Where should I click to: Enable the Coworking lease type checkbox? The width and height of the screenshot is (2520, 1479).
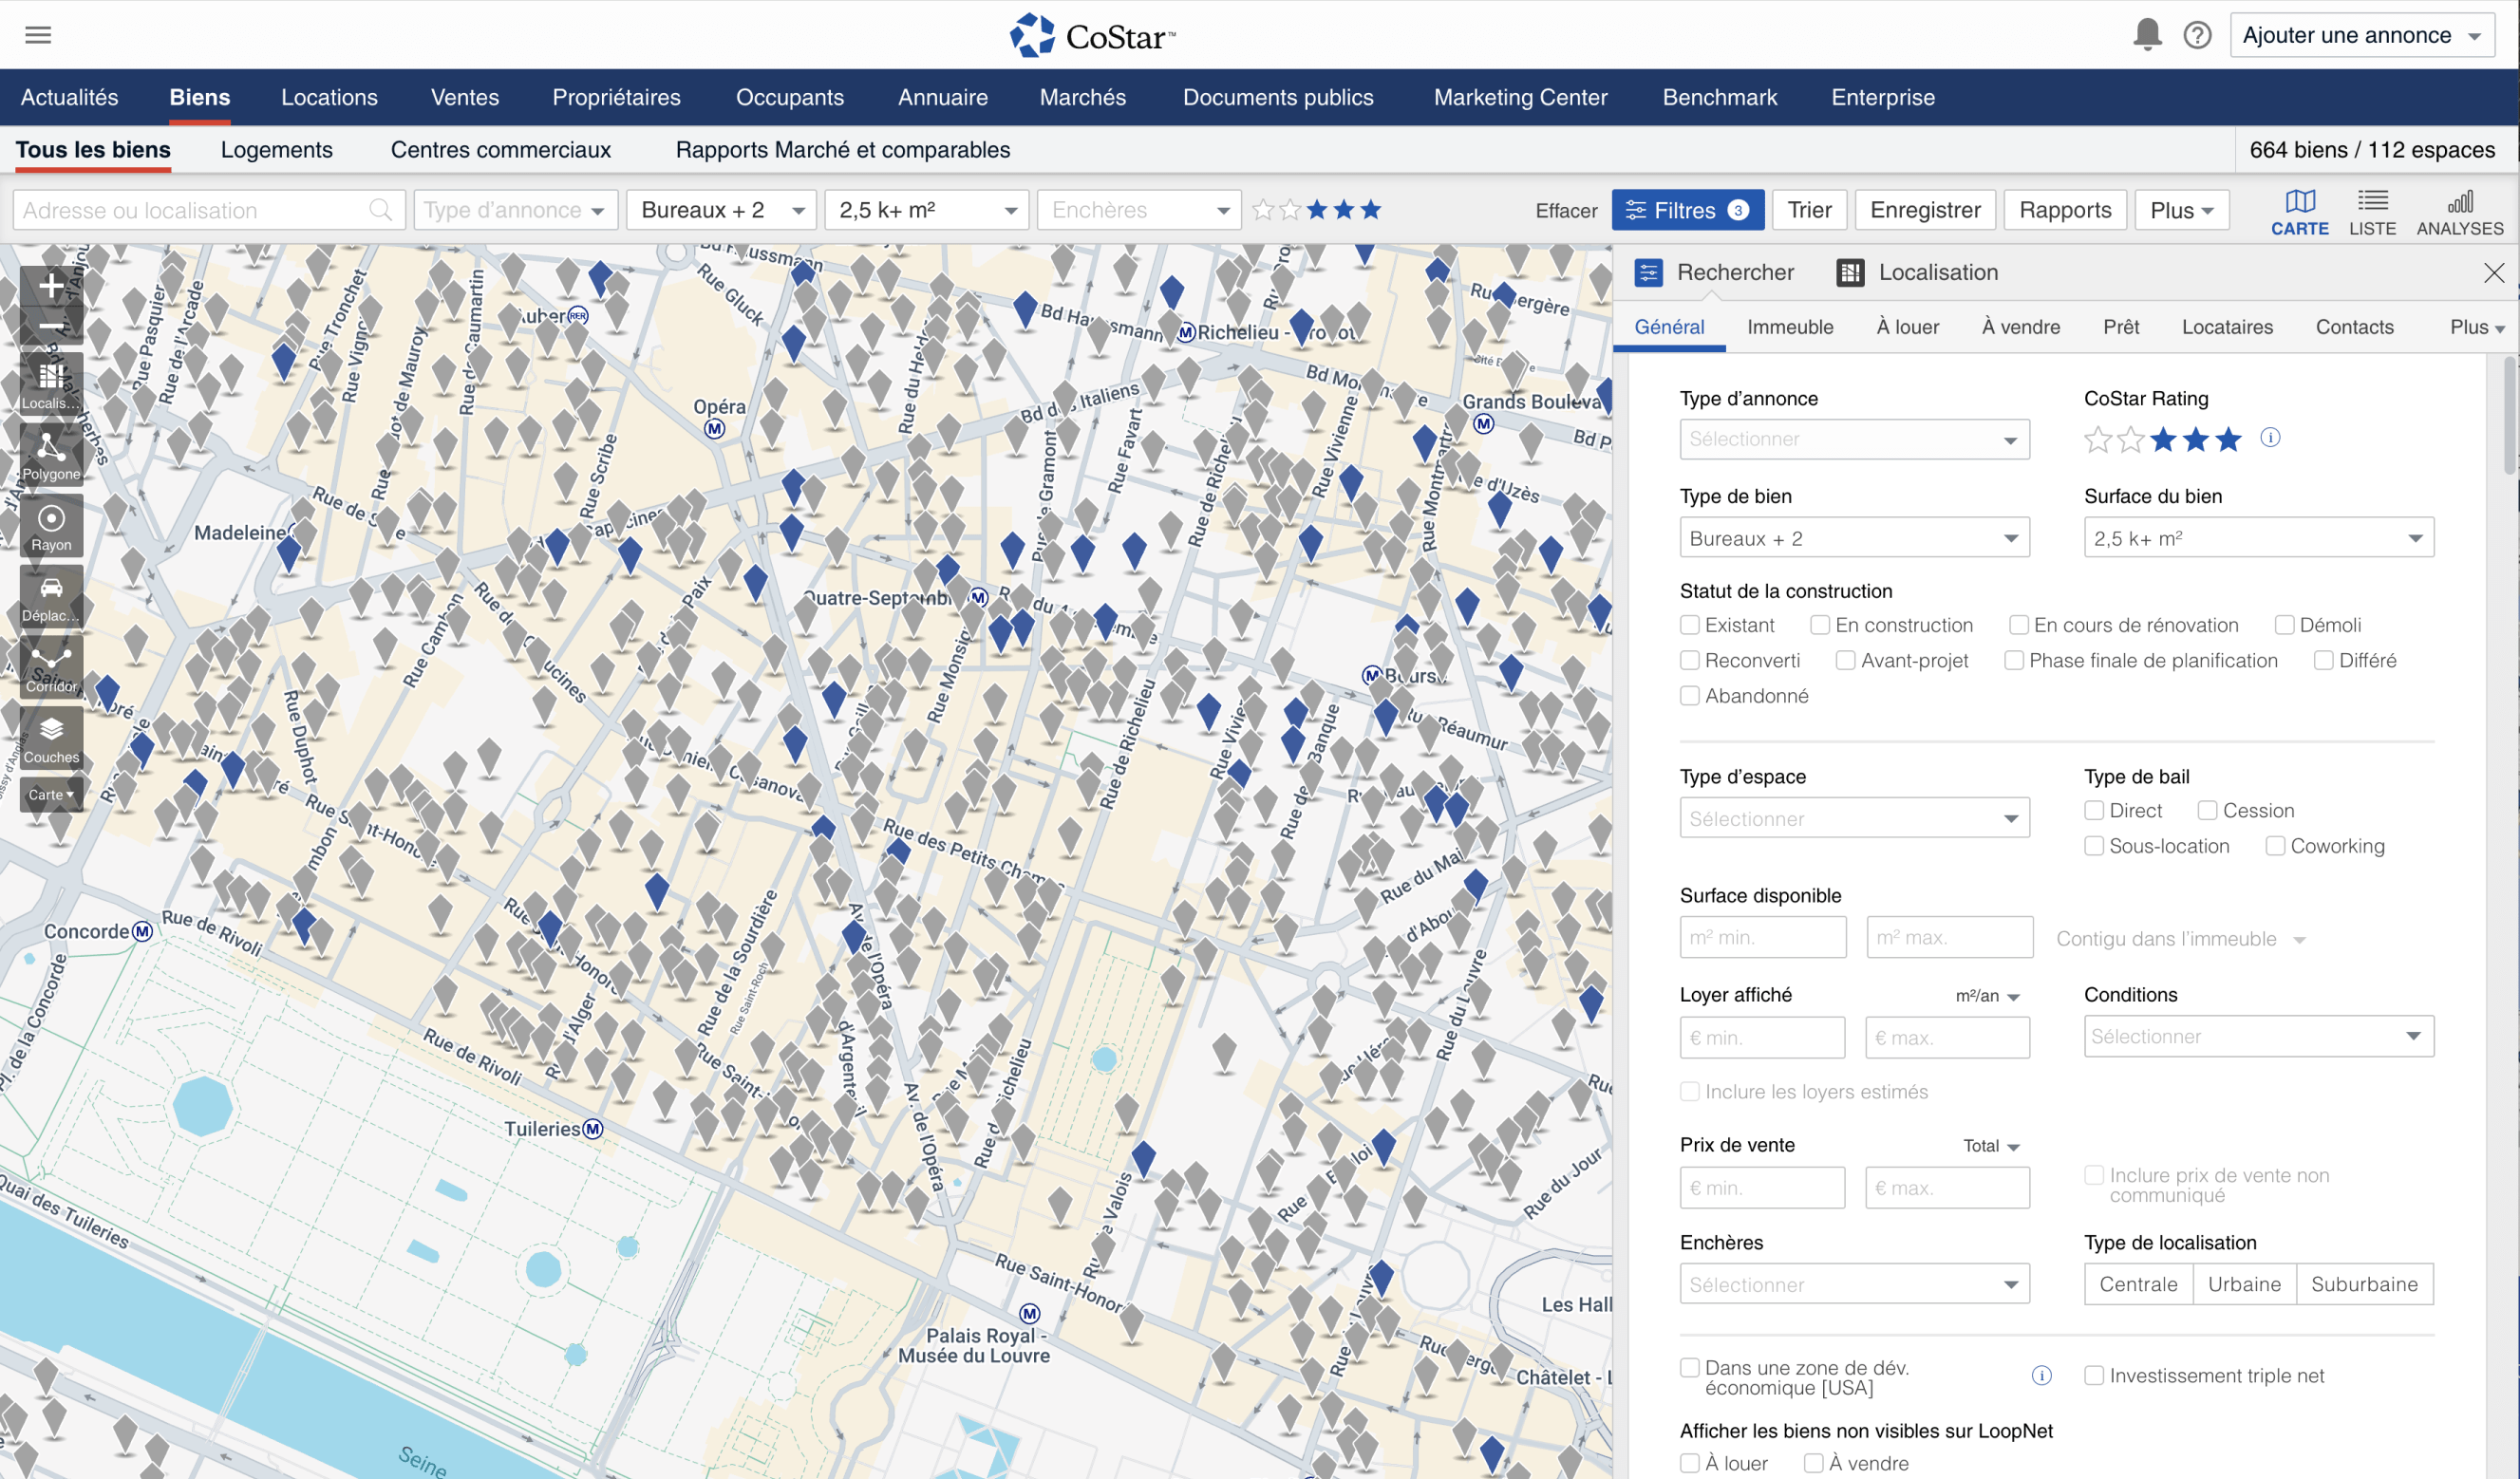(x=2275, y=846)
